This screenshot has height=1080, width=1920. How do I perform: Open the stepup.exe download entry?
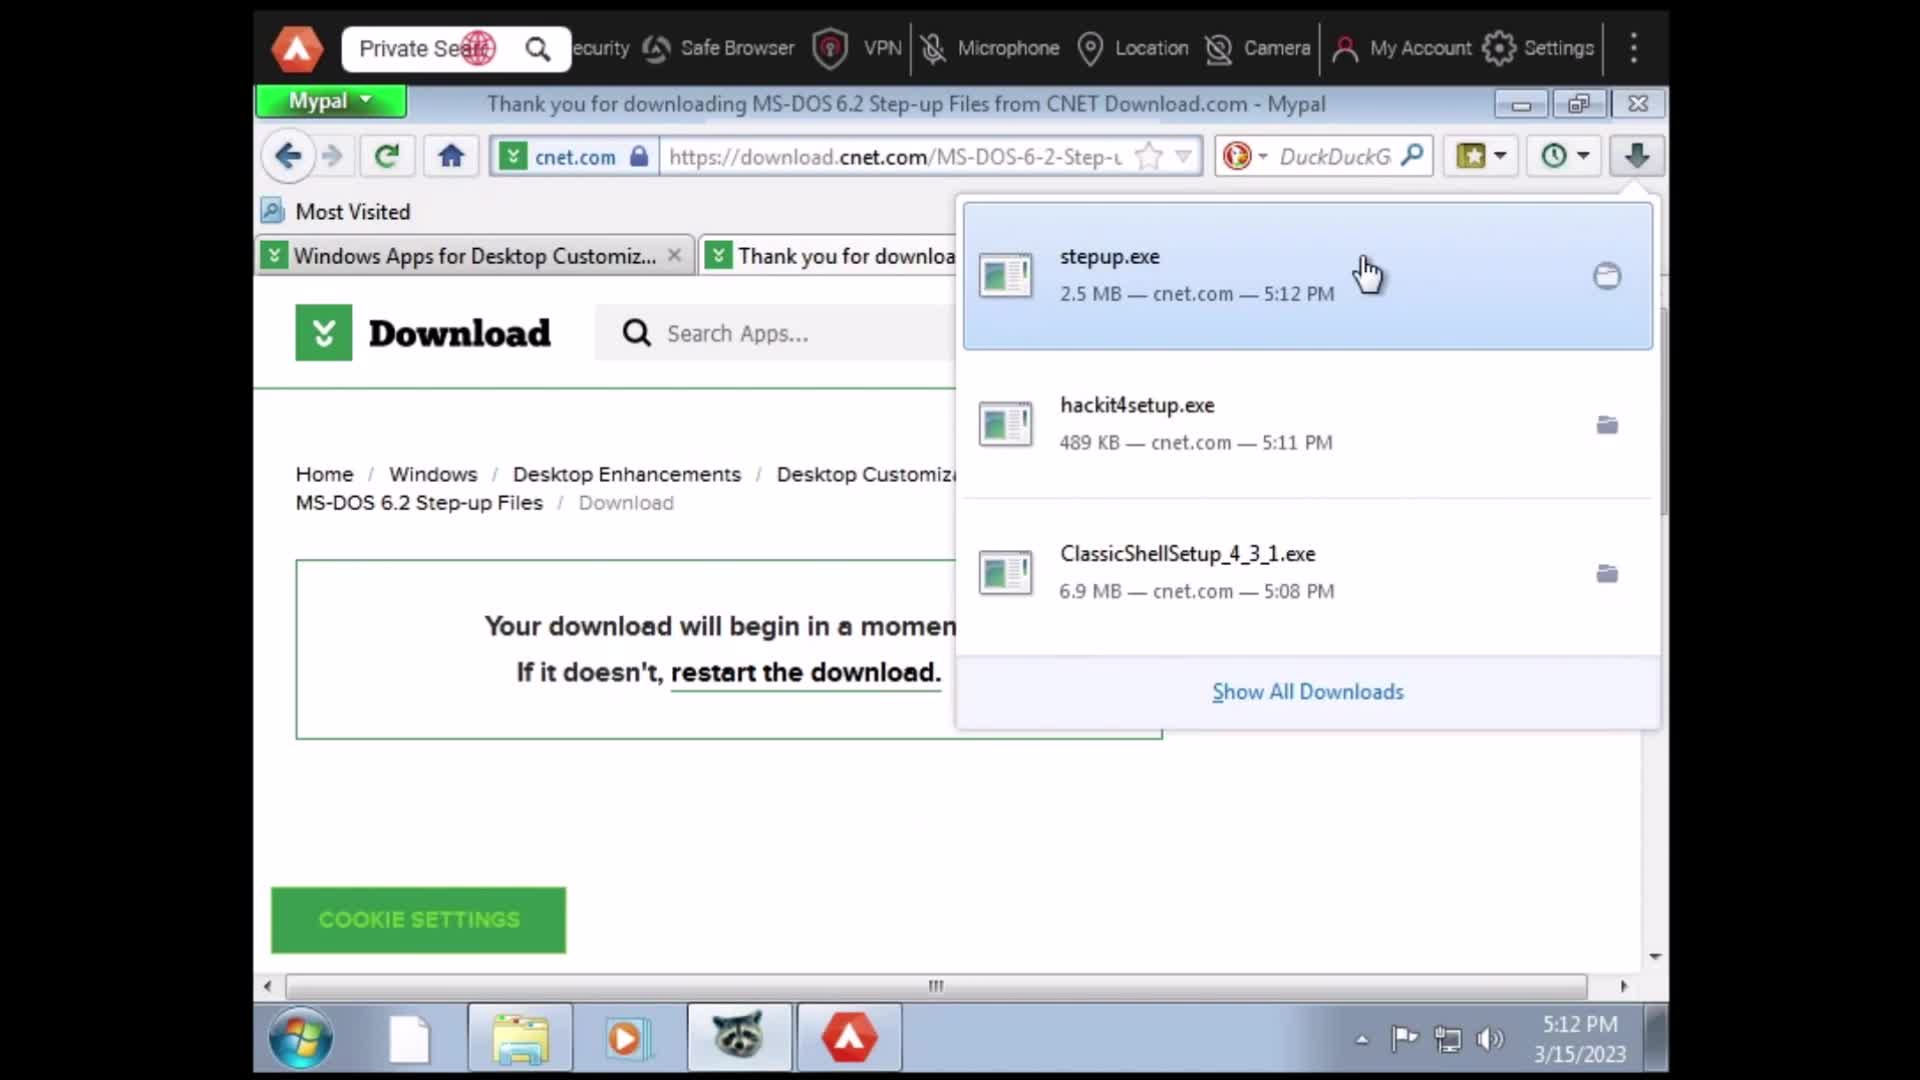(1308, 276)
